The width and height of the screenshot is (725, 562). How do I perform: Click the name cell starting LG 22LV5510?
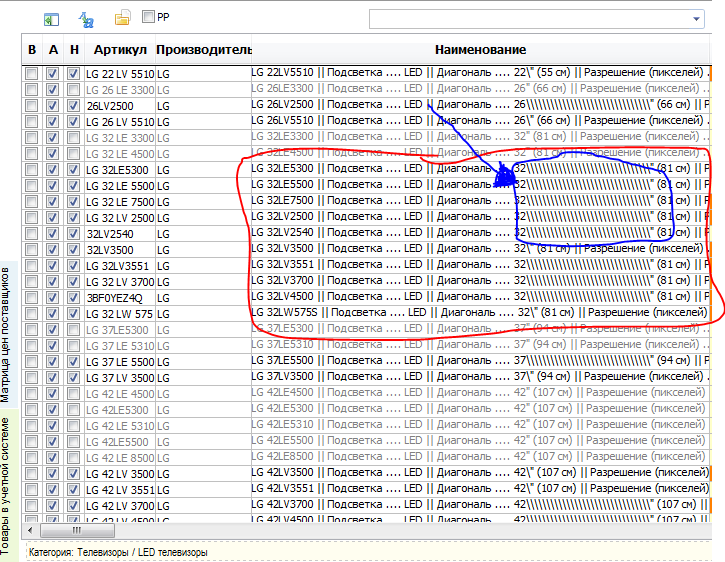point(480,73)
